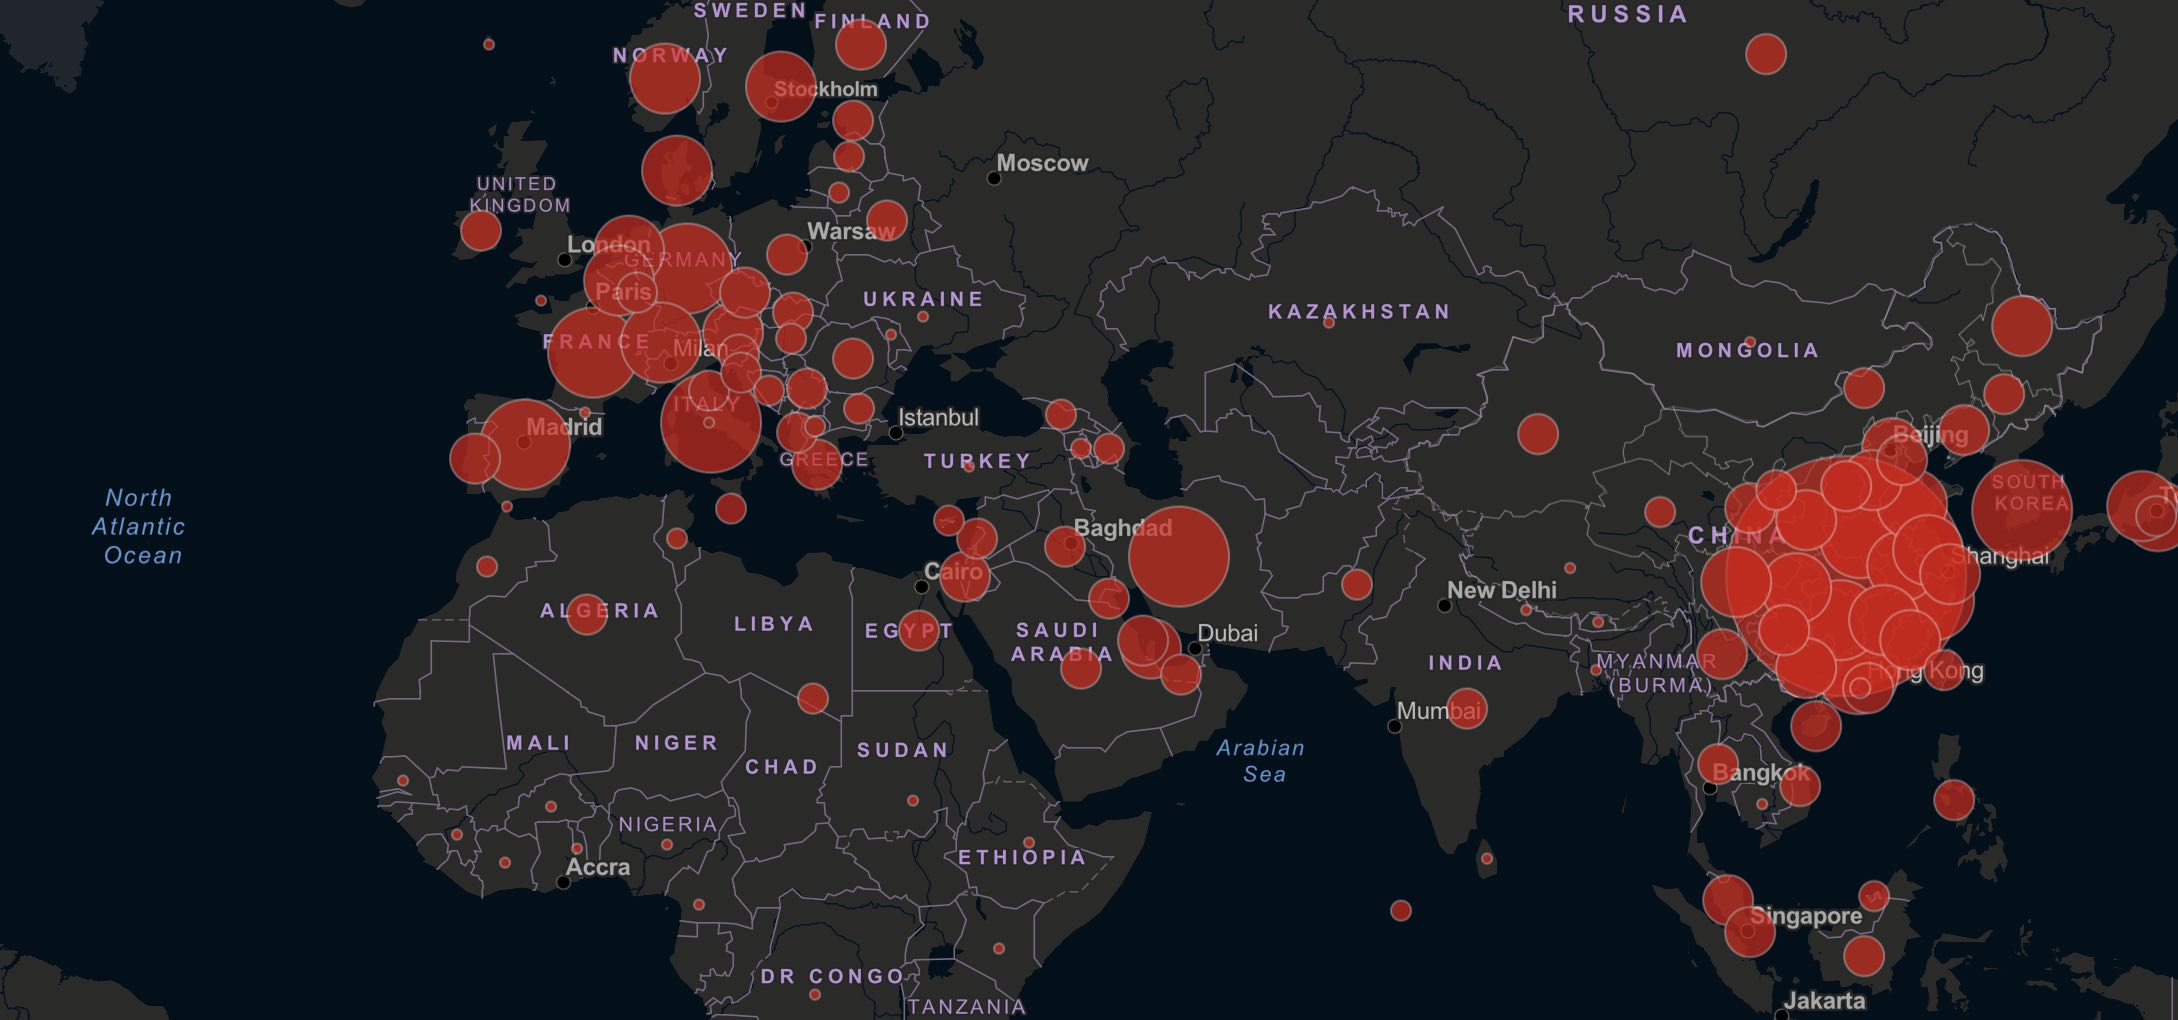Click the red circle on Egypt
The image size is (2178, 1020).
[x=918, y=630]
